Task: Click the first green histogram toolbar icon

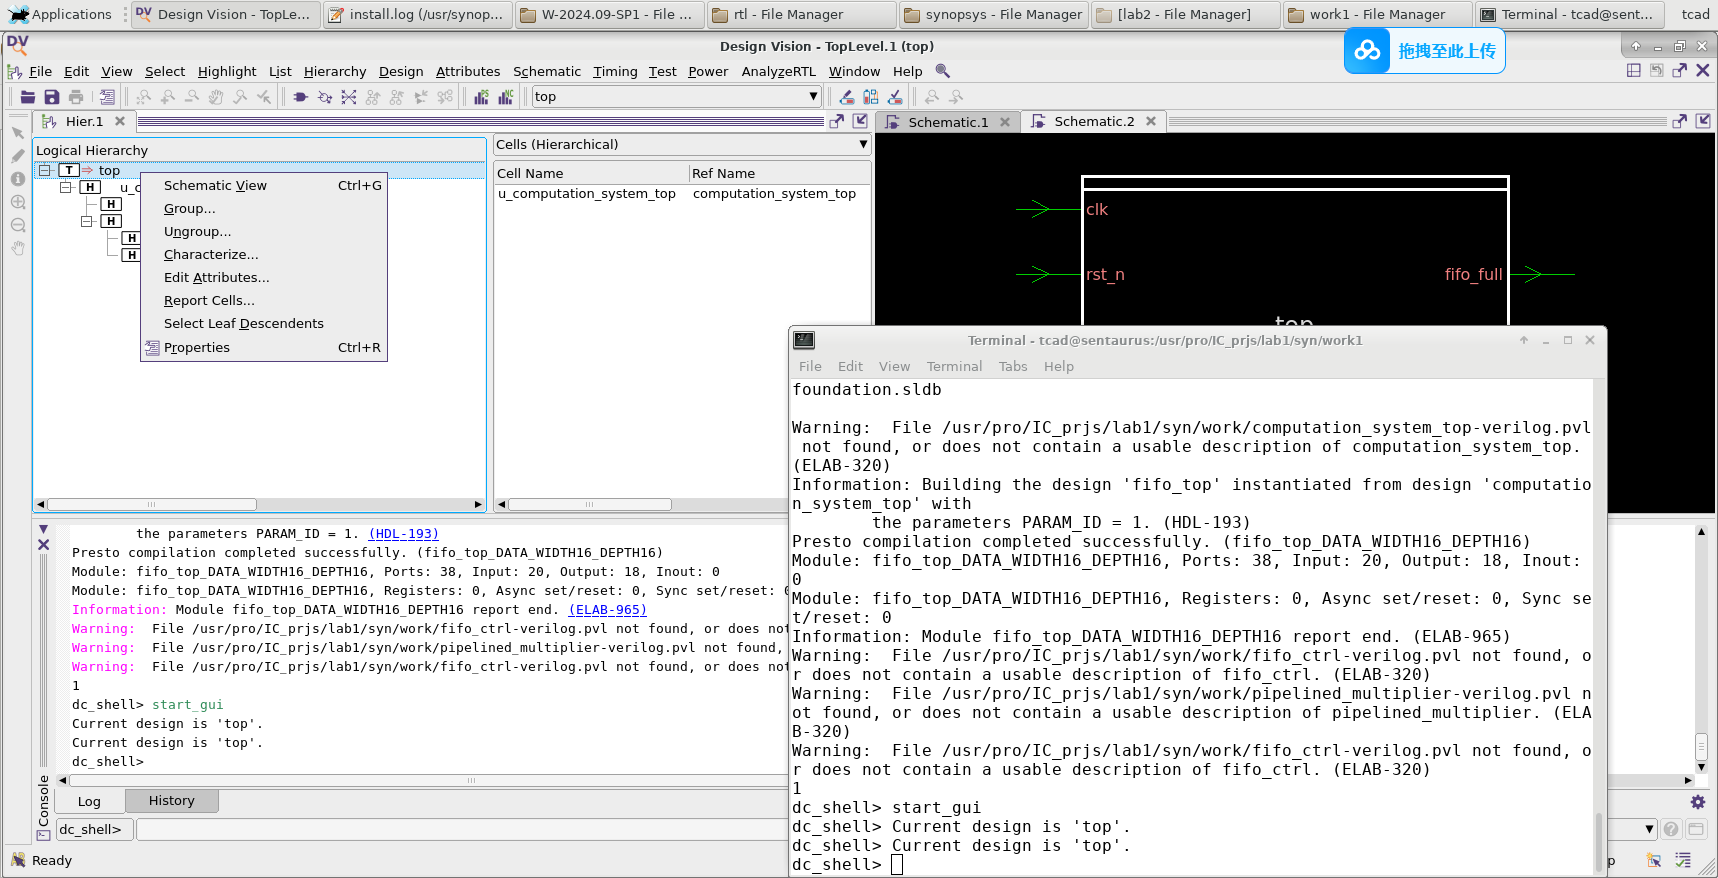Action: point(482,97)
